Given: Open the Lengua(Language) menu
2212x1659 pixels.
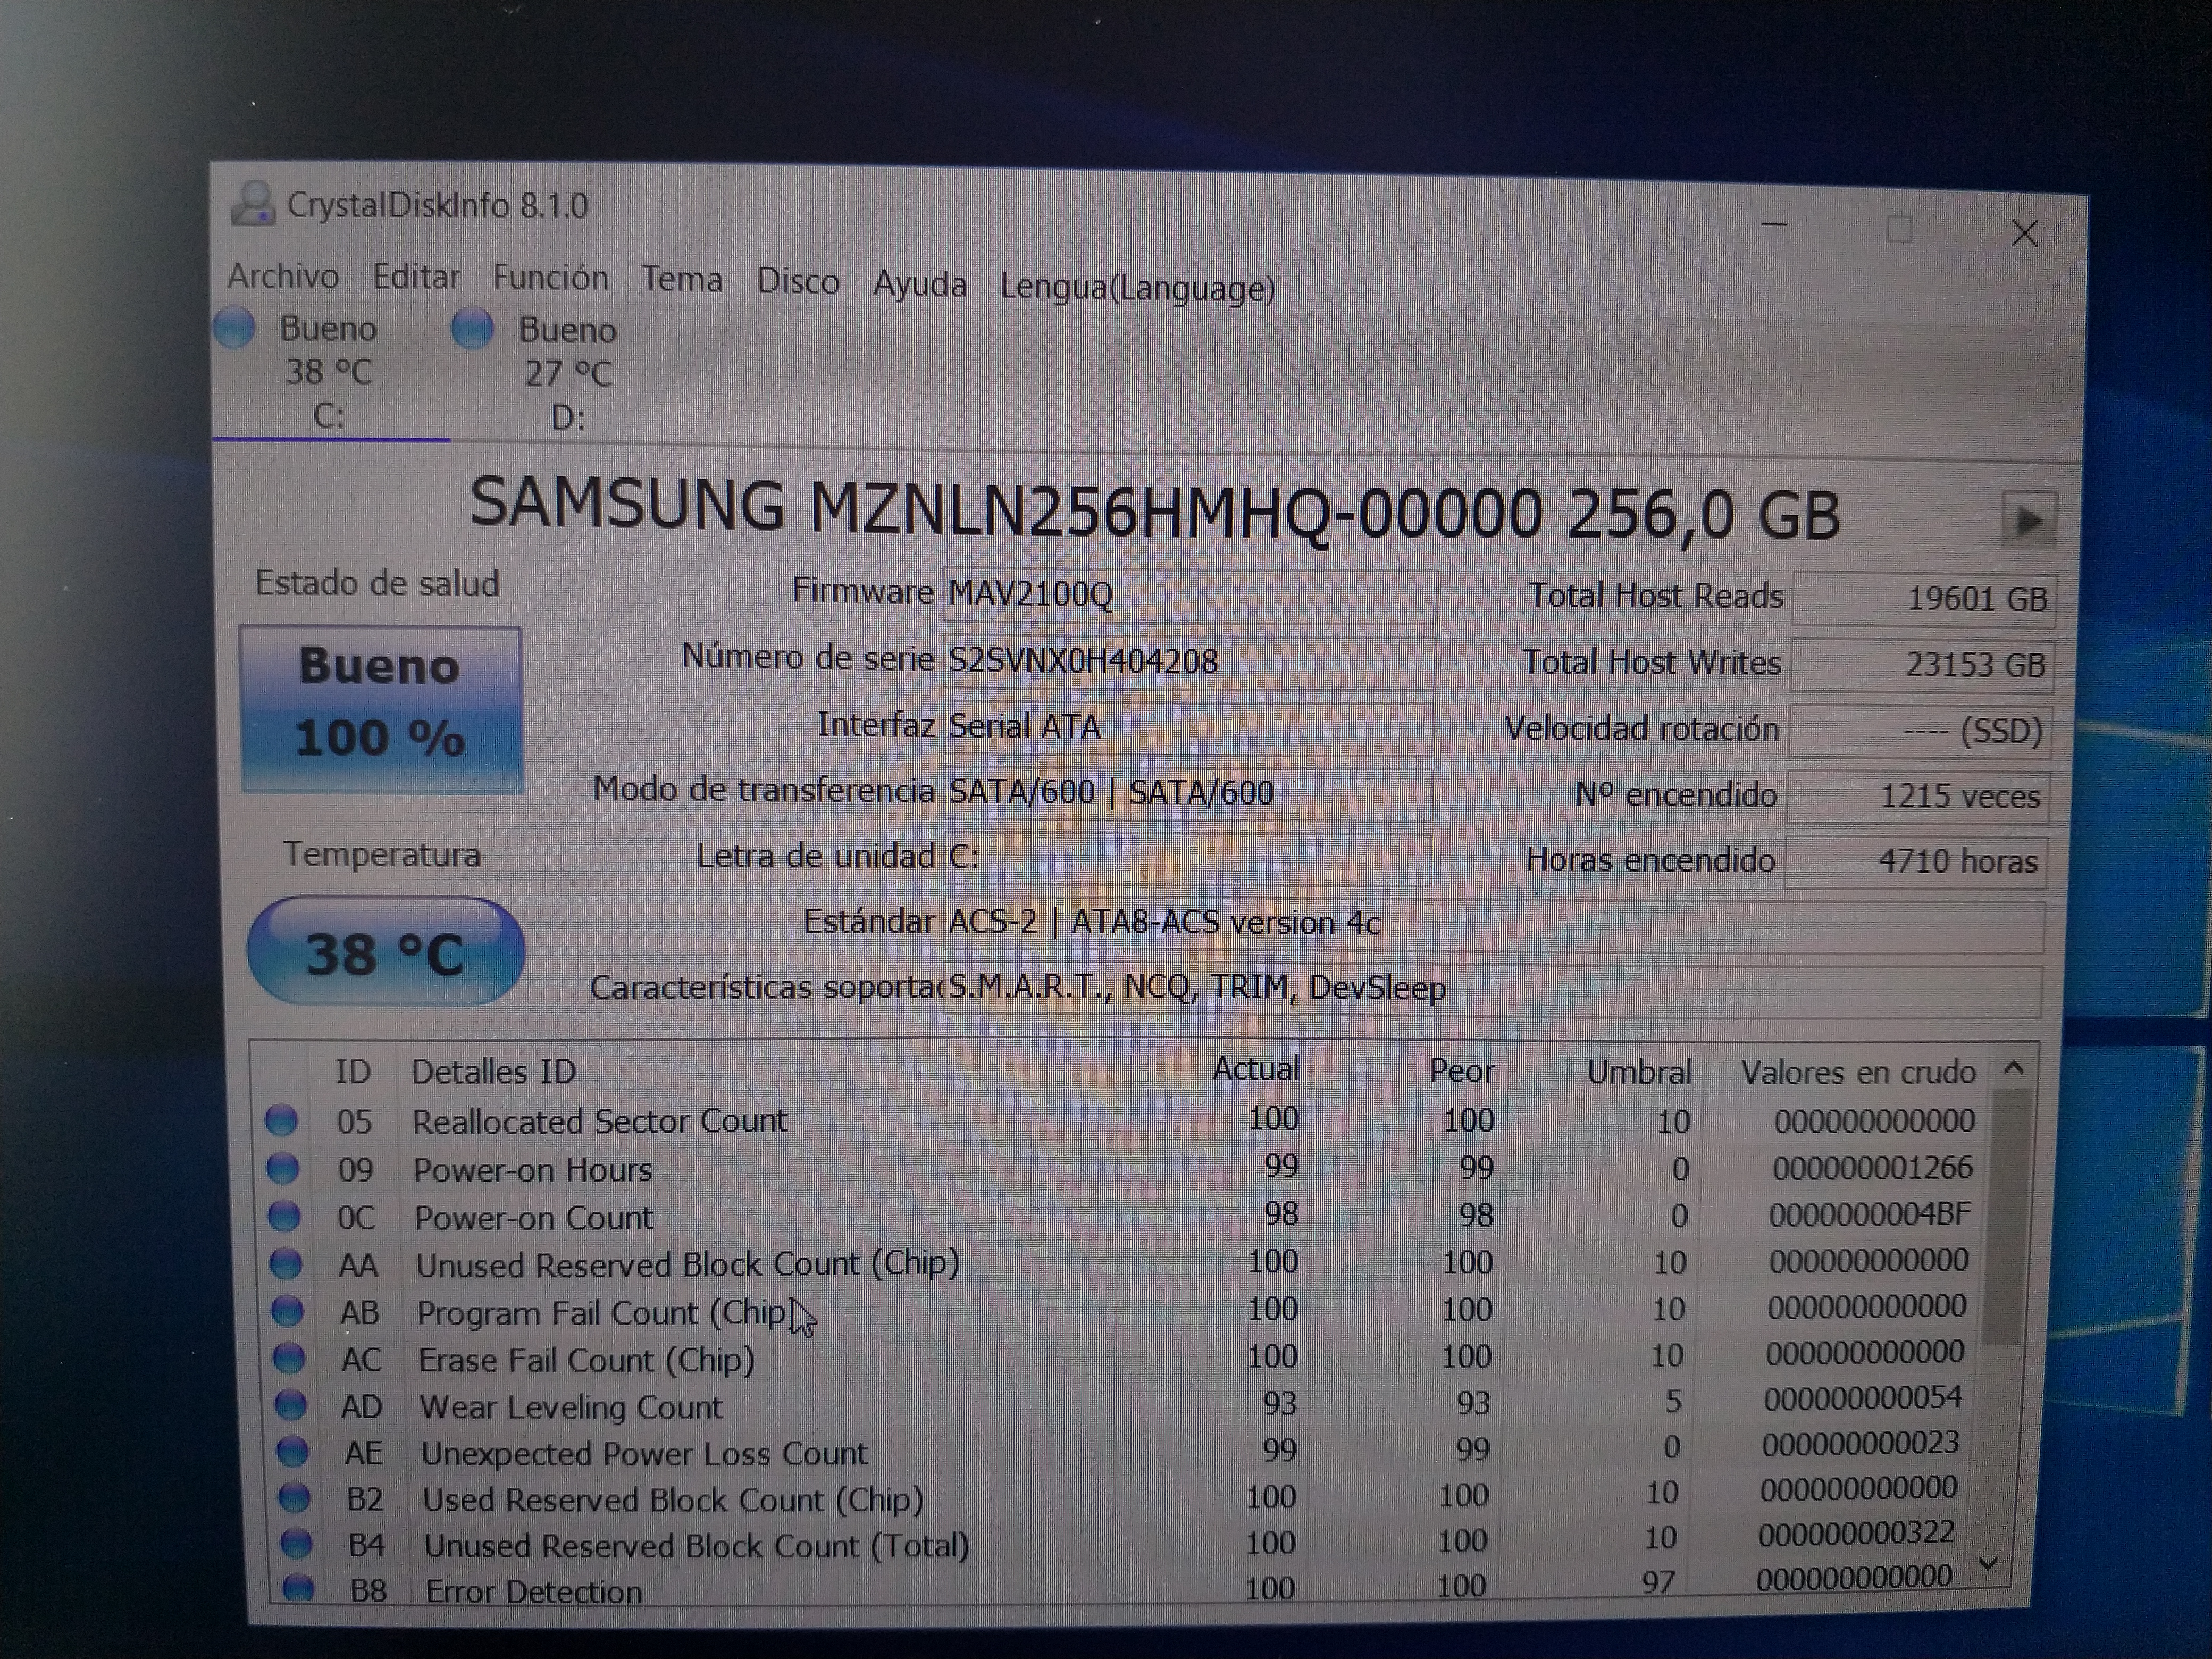Looking at the screenshot, I should click(1137, 287).
